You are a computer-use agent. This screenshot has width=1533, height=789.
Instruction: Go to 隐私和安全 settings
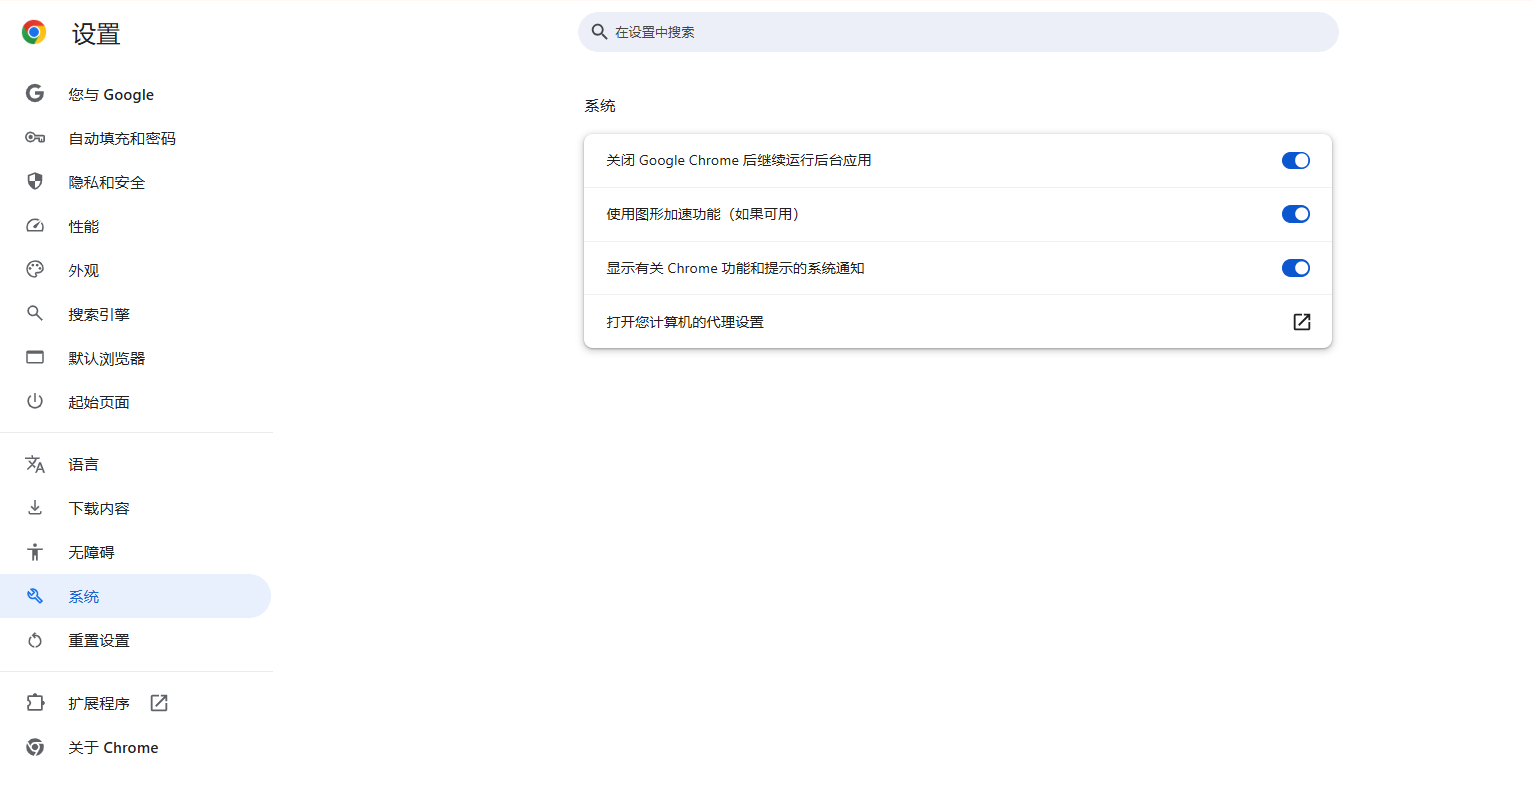click(x=136, y=182)
